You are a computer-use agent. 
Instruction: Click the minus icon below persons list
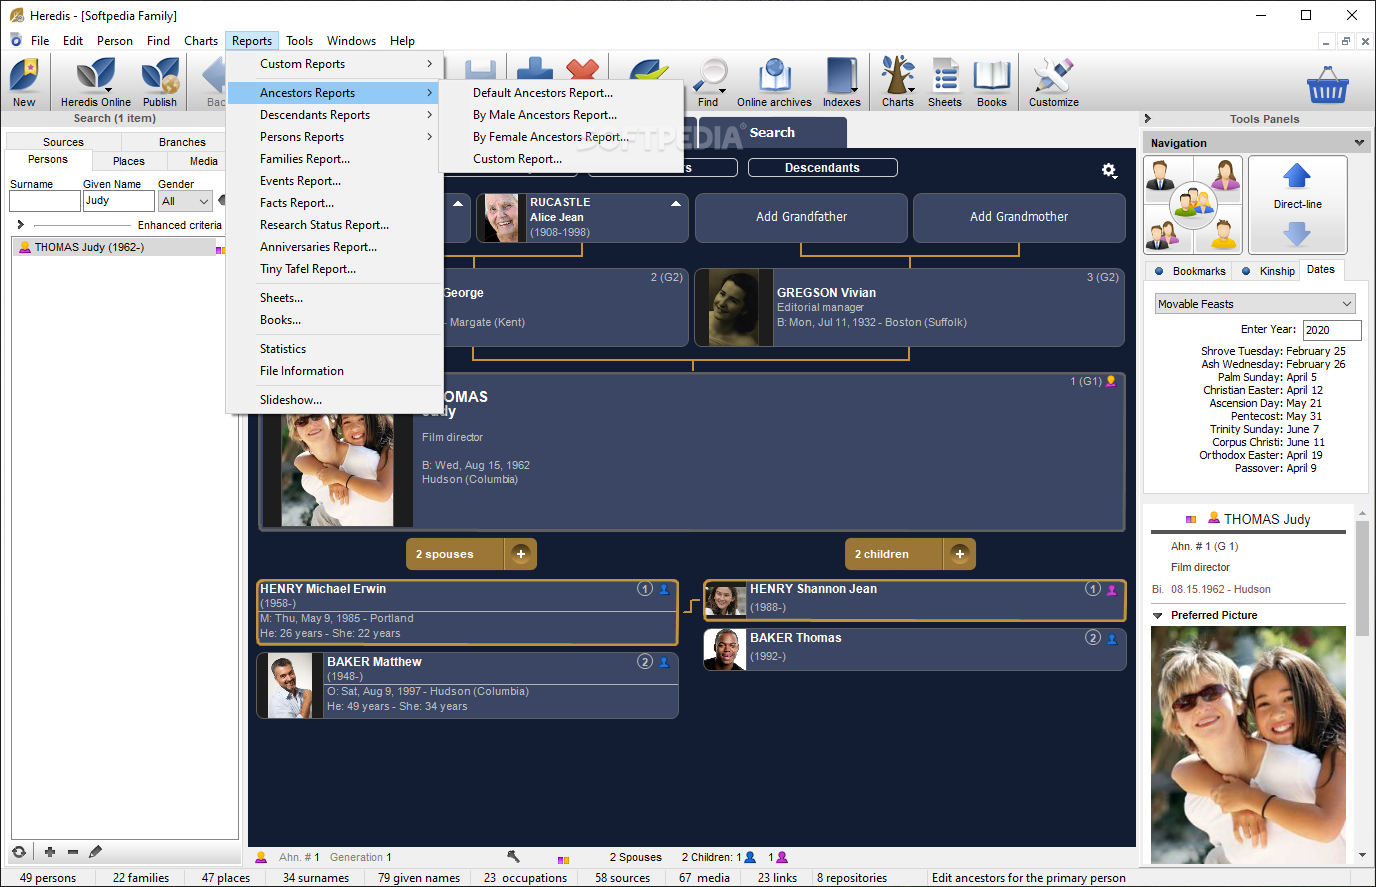(x=73, y=852)
